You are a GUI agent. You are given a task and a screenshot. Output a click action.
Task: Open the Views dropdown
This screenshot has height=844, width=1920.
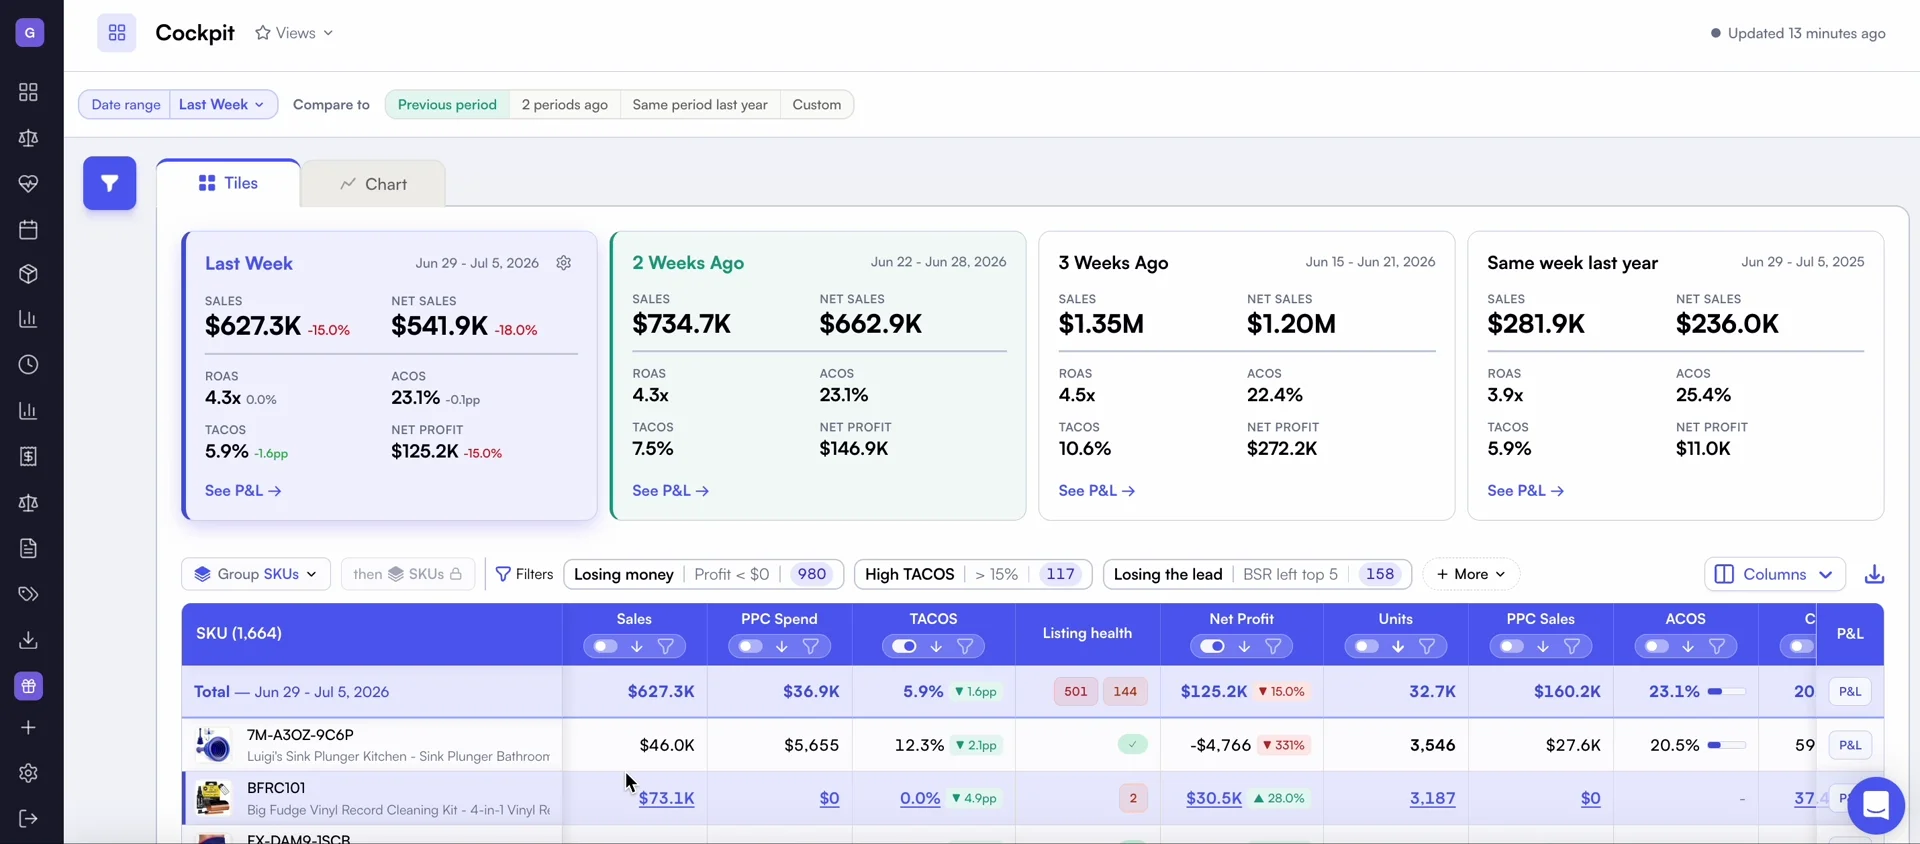(x=294, y=33)
